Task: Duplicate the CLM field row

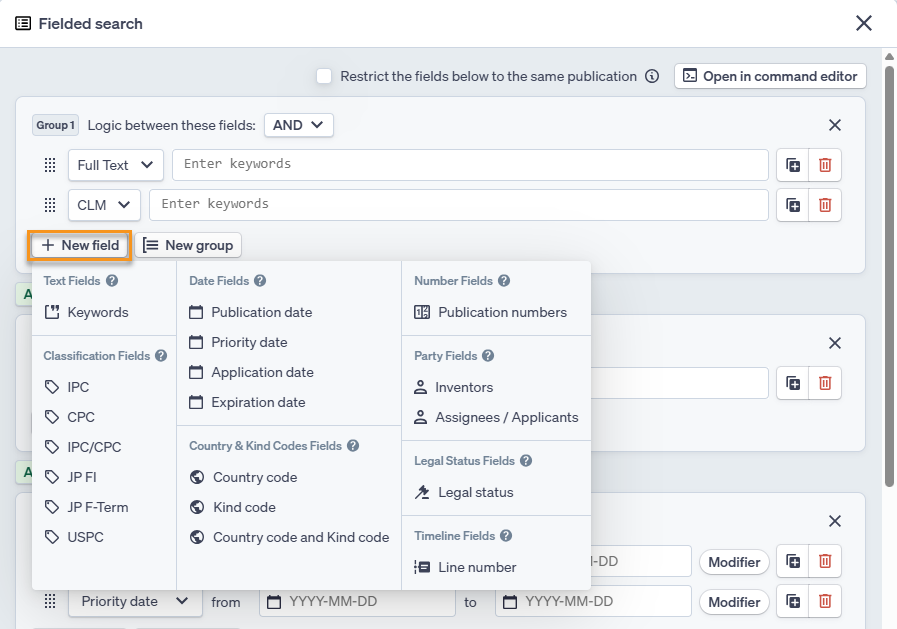Action: tap(793, 205)
